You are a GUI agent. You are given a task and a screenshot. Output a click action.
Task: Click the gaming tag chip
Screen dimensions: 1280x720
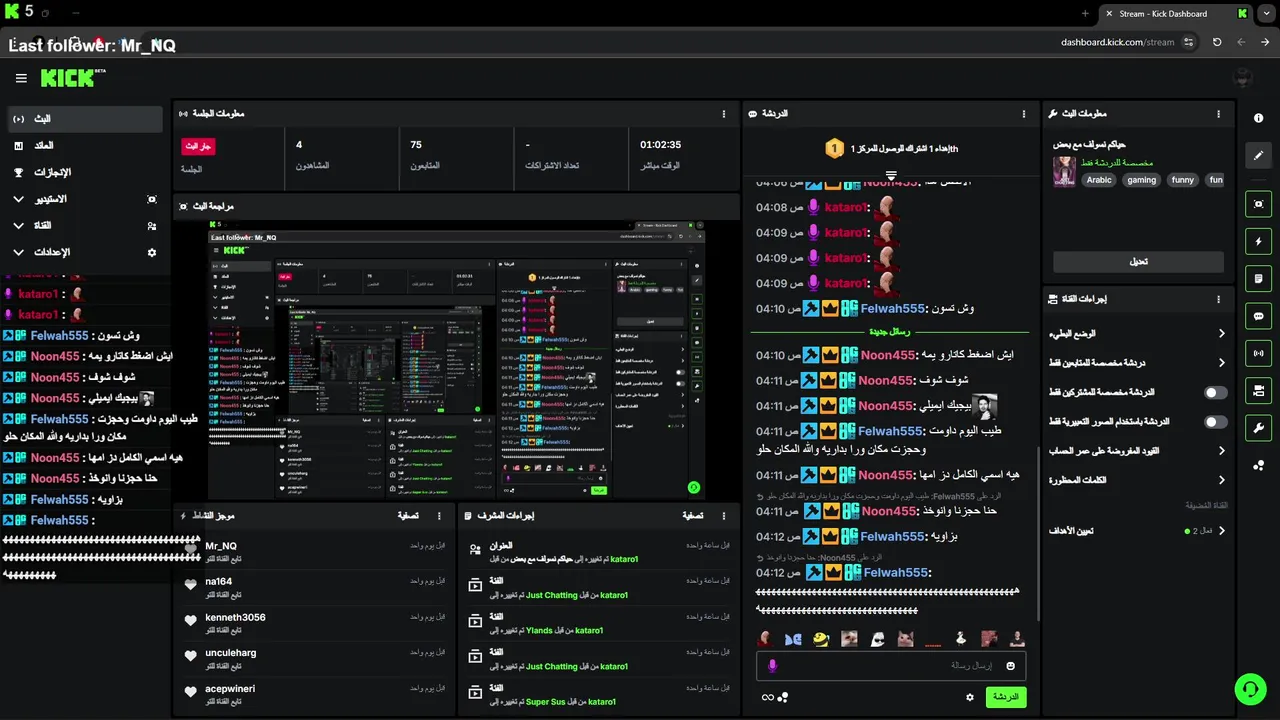1142,180
